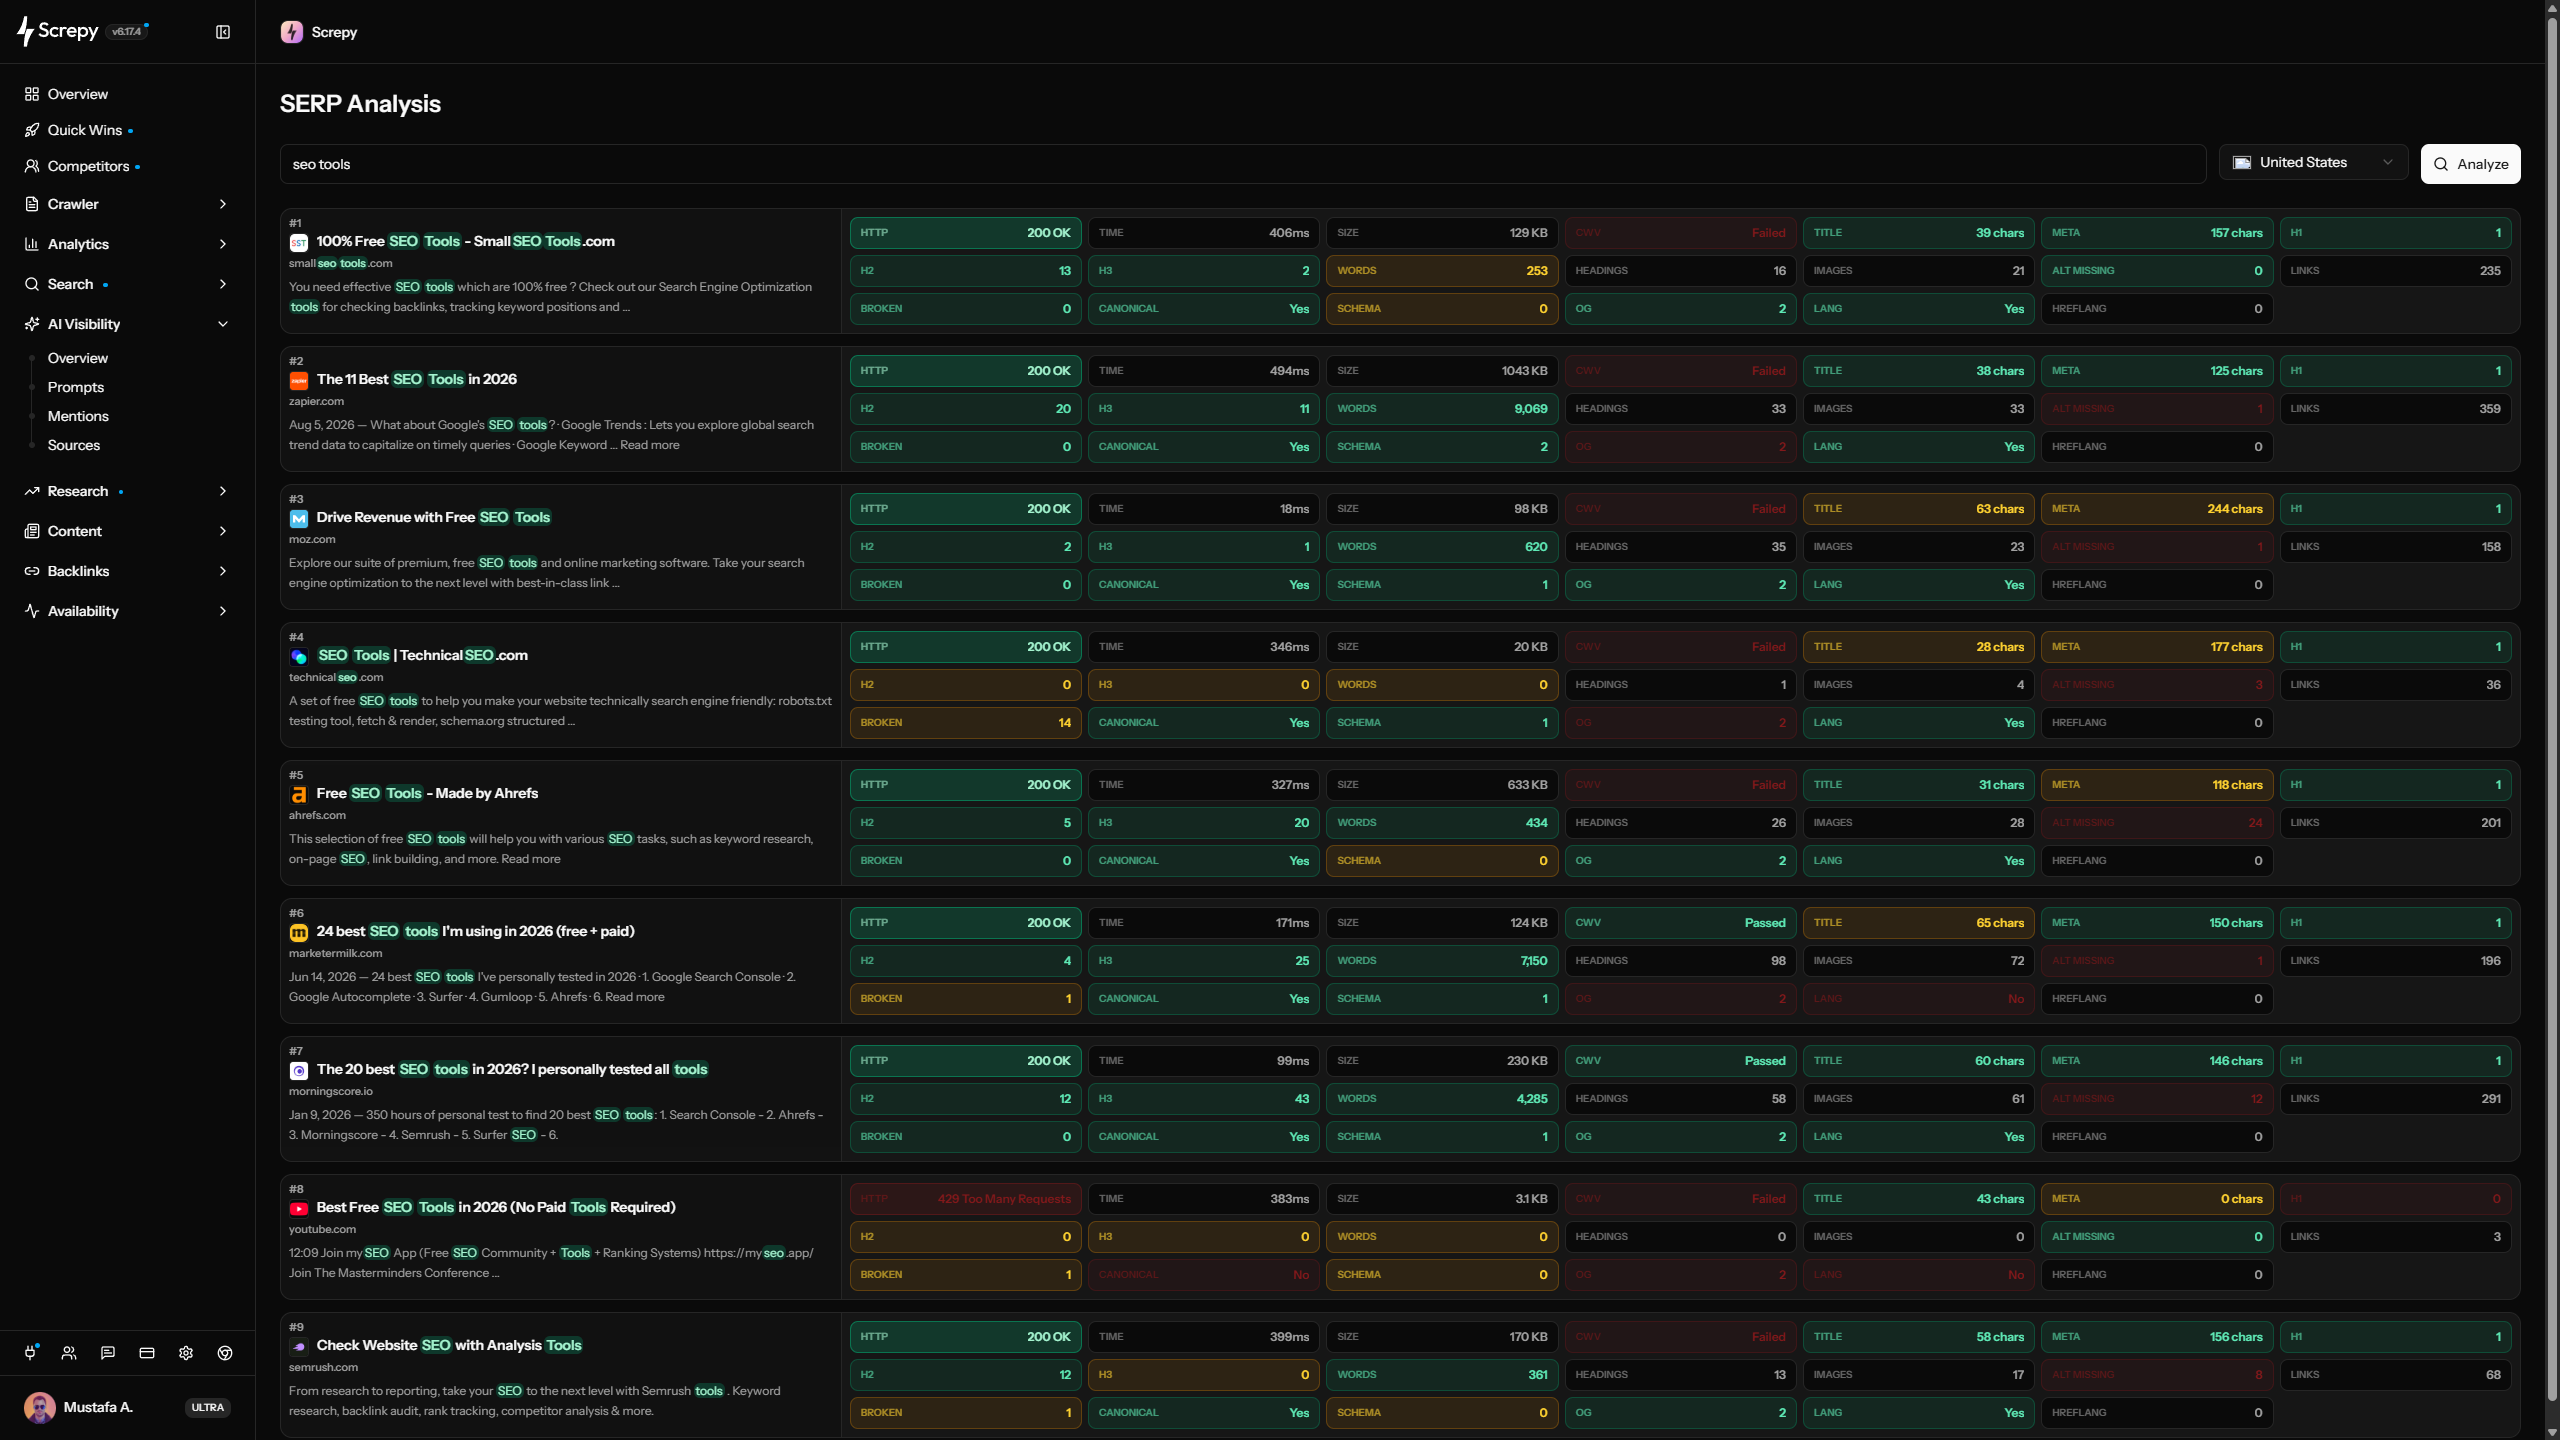Open integrations plug icon in bottom bar
2560x1440 pixels.
click(x=31, y=1353)
